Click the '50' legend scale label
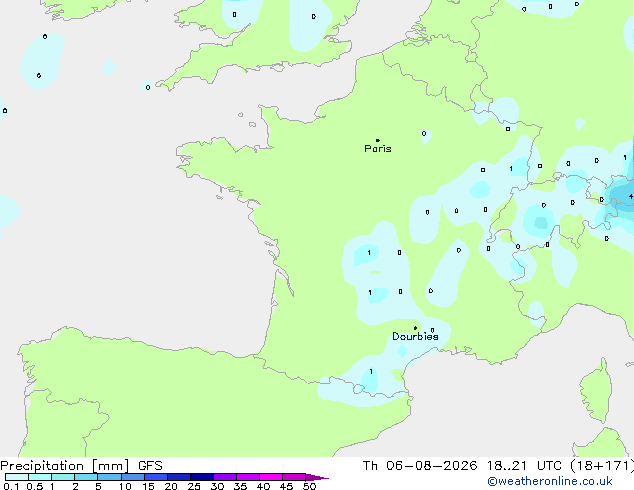Viewport: 634px width, 490px height. click(x=309, y=486)
